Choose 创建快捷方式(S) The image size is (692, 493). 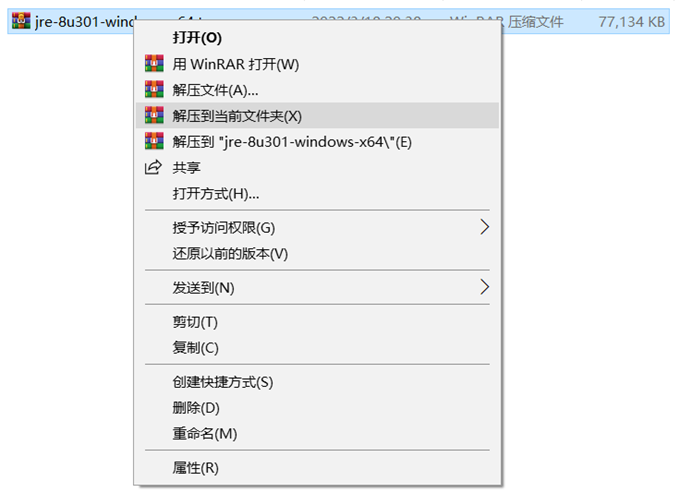223,382
